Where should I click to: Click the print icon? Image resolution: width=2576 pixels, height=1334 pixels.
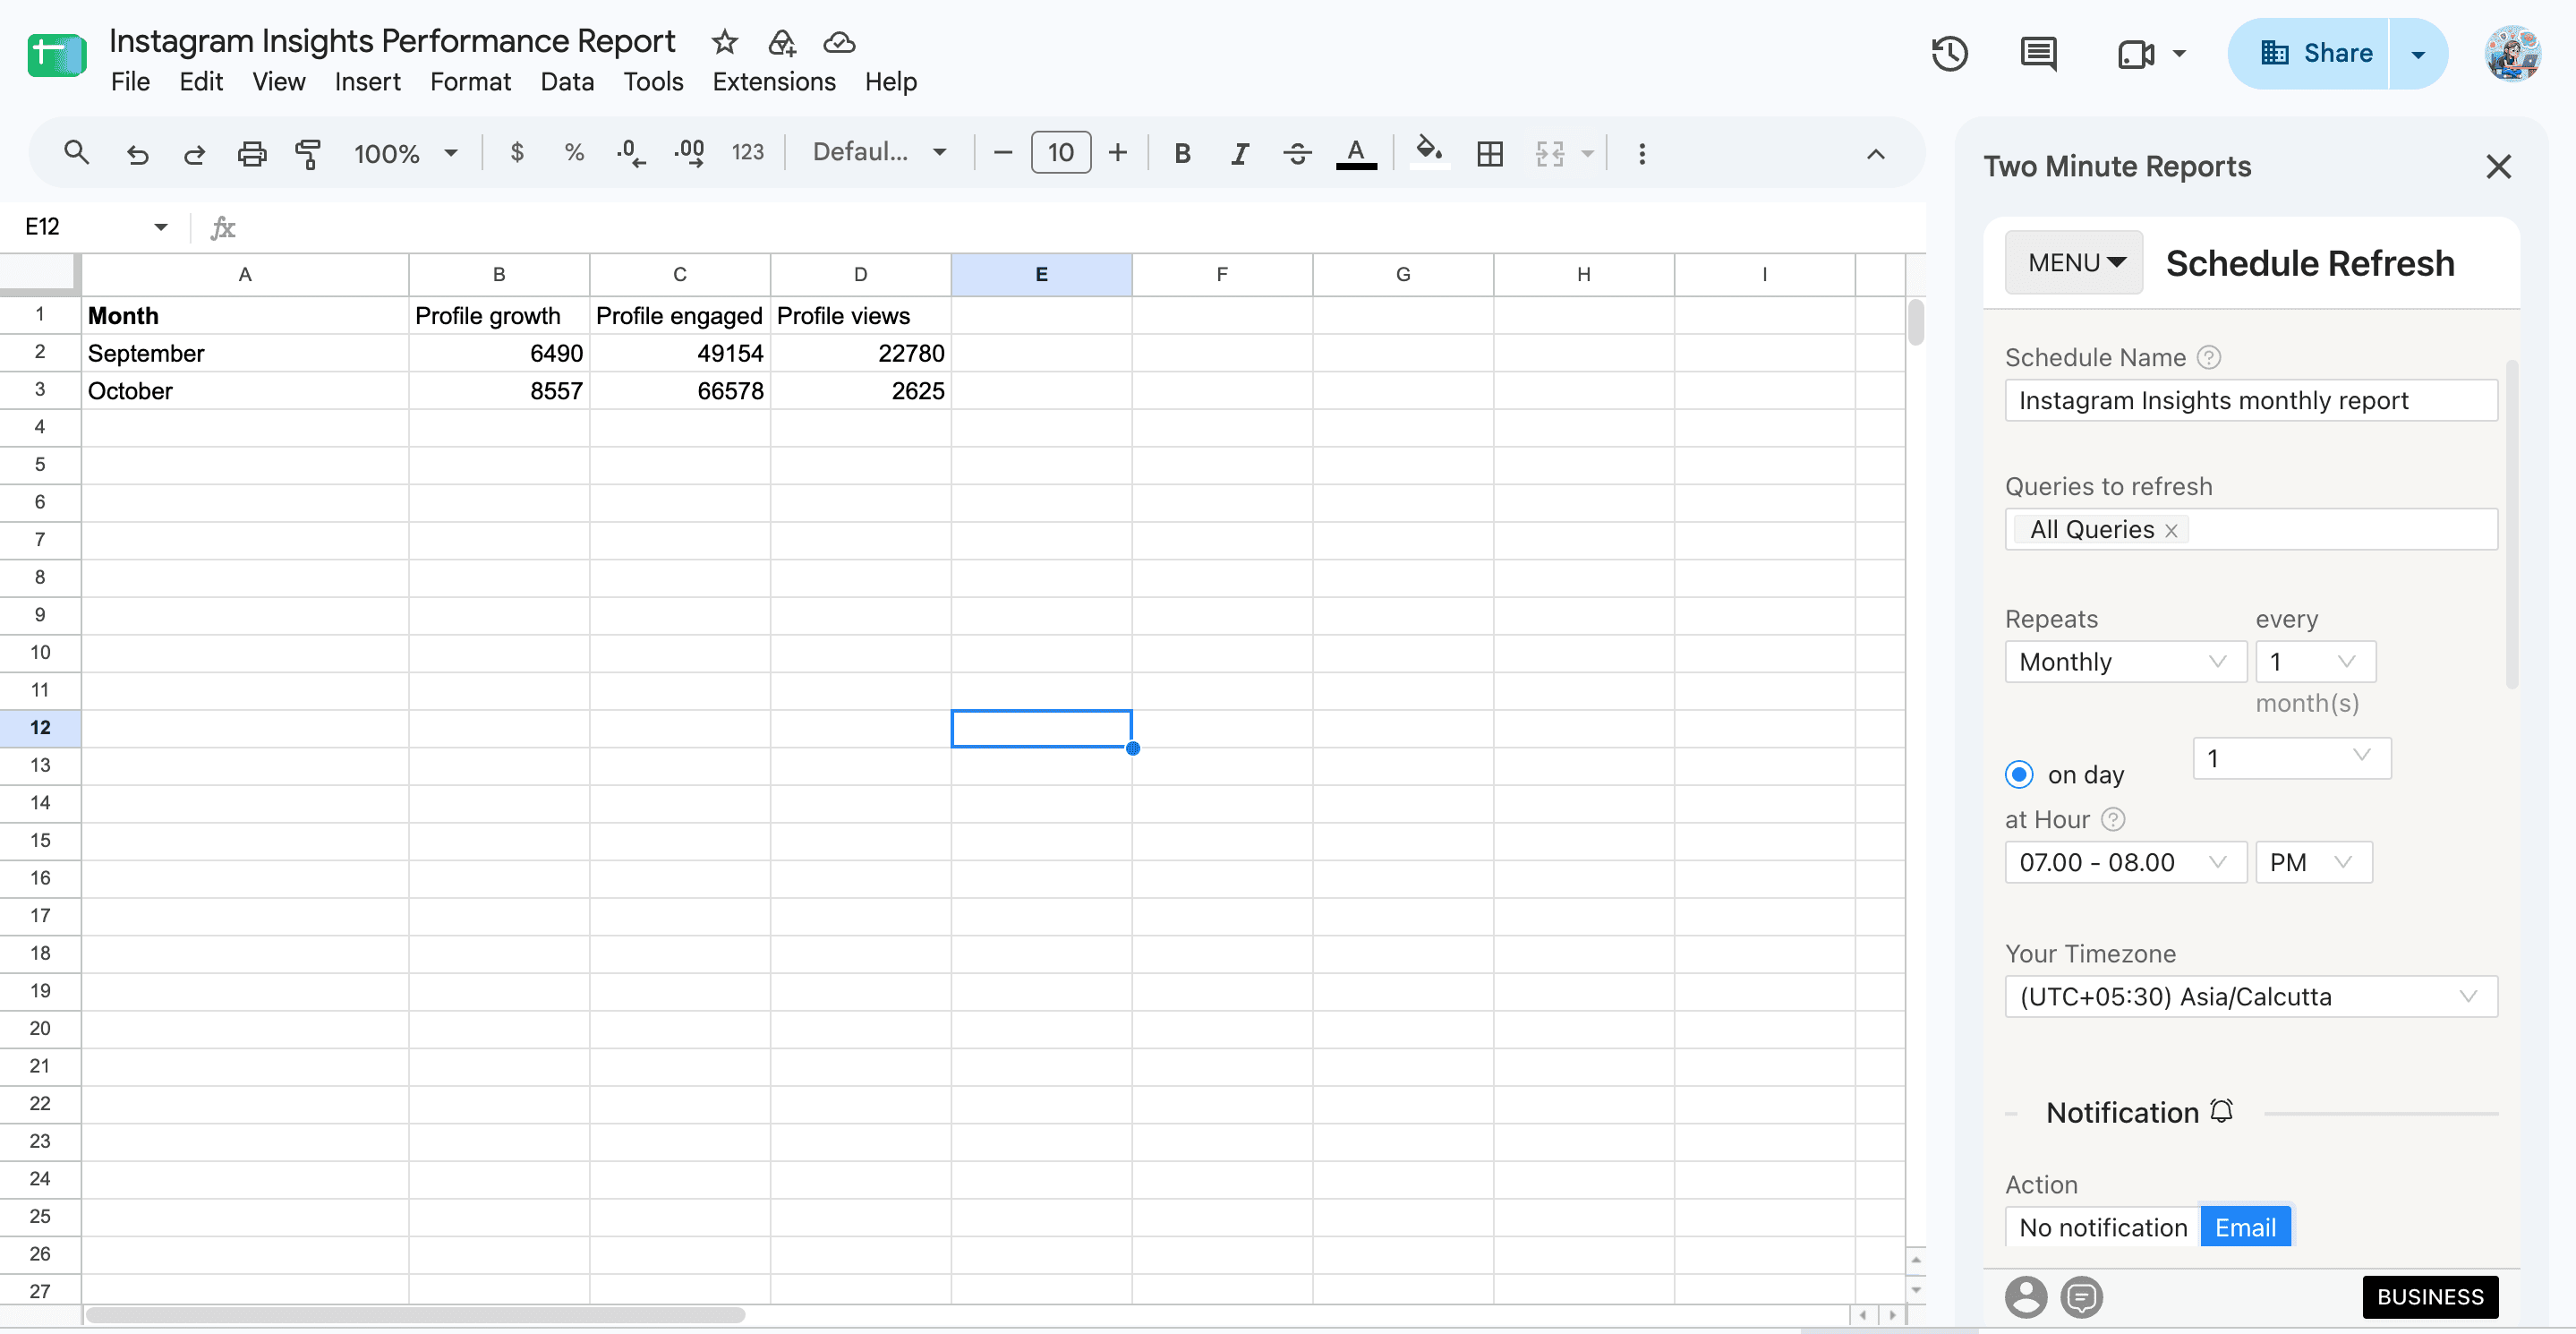[251, 153]
